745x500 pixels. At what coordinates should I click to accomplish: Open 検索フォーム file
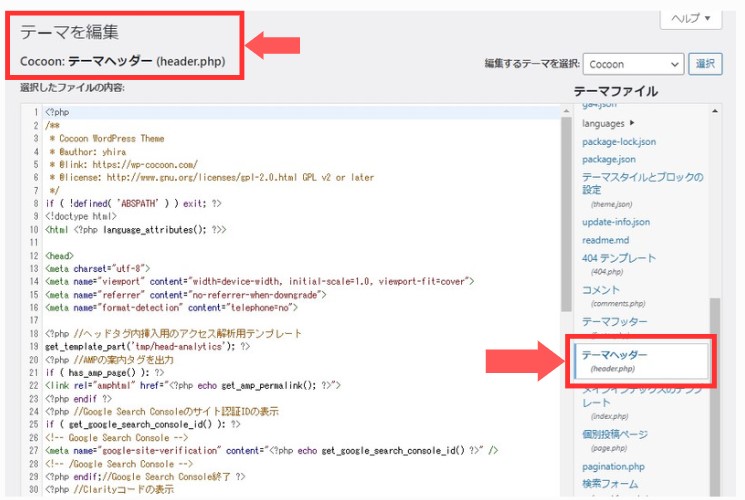point(610,484)
